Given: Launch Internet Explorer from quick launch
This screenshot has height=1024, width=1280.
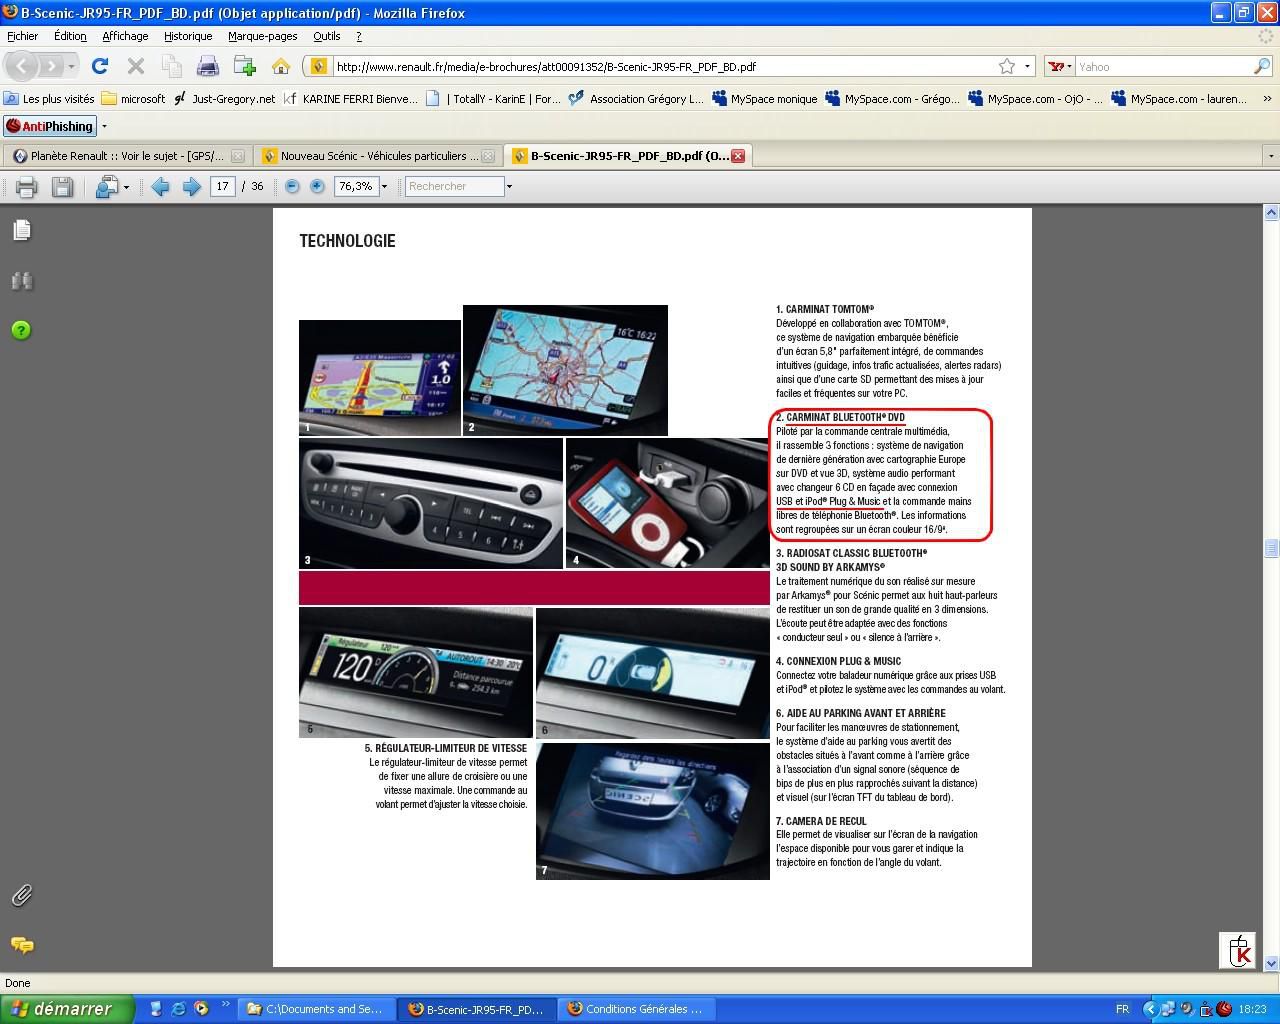Looking at the screenshot, I should [178, 1009].
